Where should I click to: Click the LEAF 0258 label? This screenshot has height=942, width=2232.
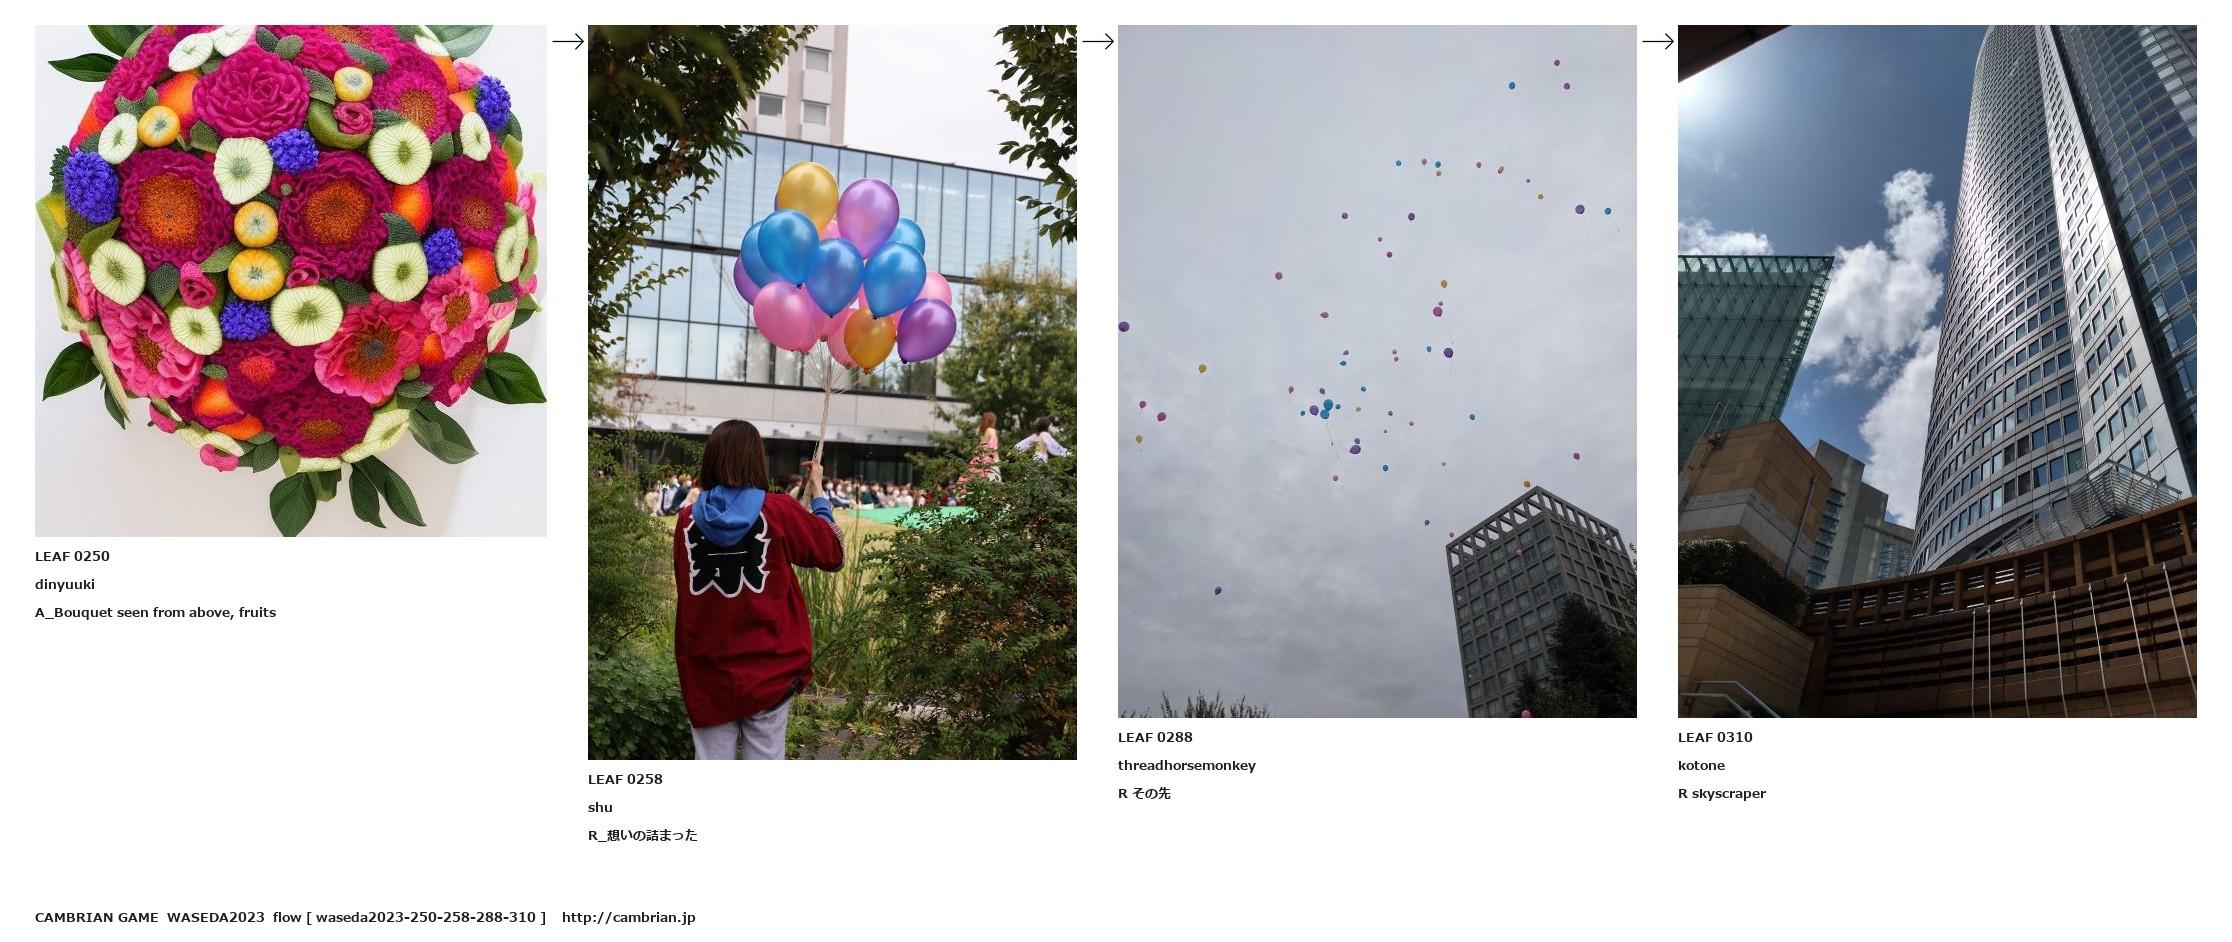(625, 779)
